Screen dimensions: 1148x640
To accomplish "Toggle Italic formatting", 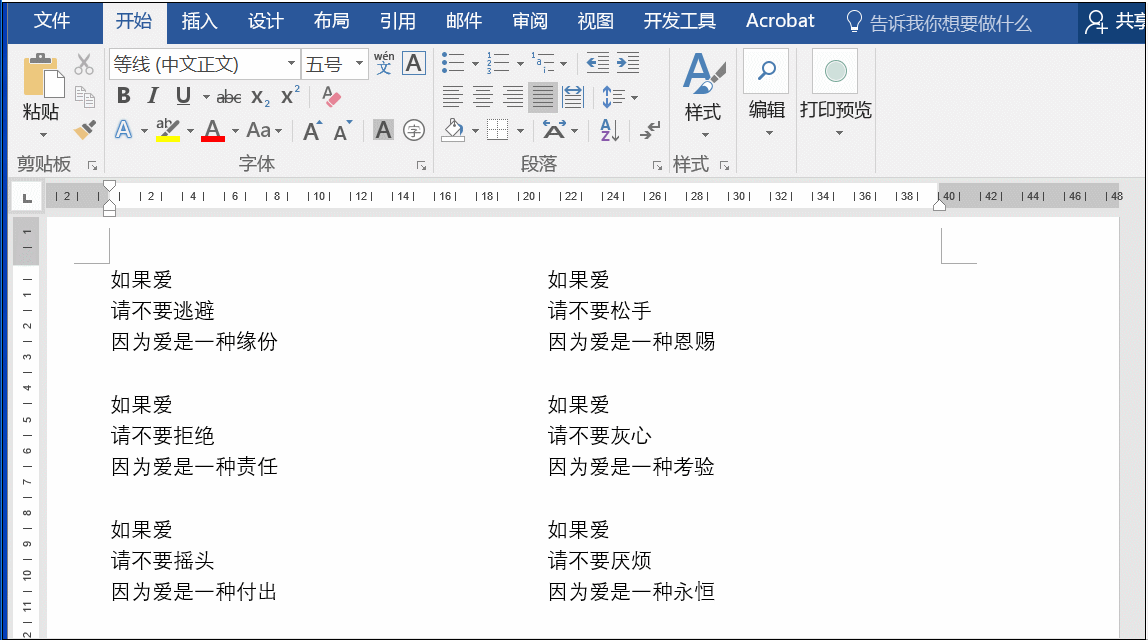I will pos(152,96).
